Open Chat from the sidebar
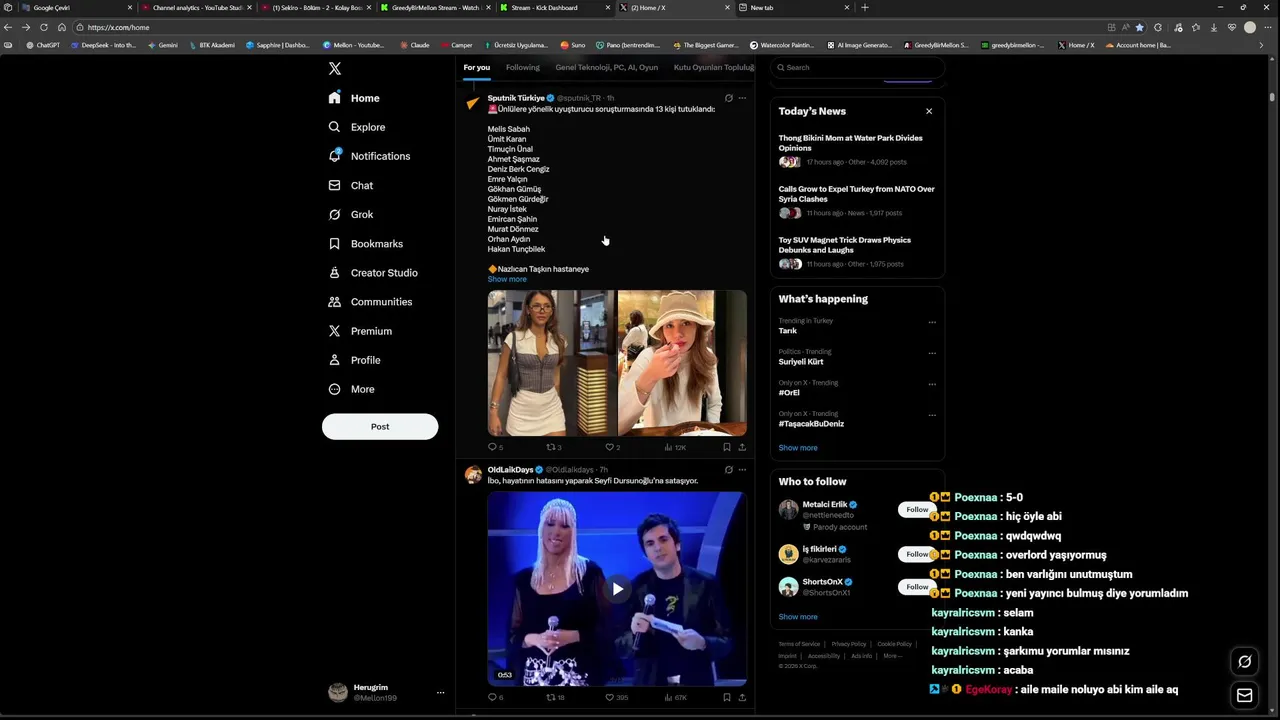This screenshot has width=1280, height=720. 351,185
